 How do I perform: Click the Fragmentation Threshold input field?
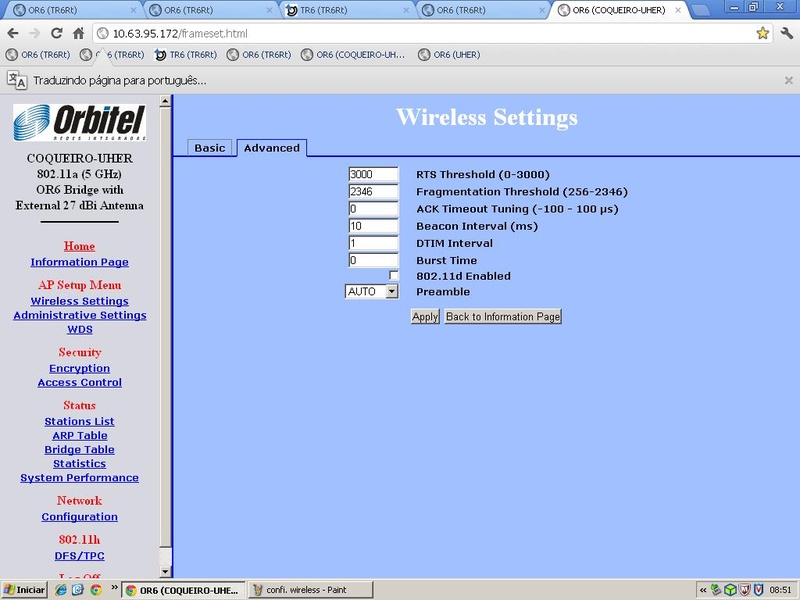coord(373,191)
